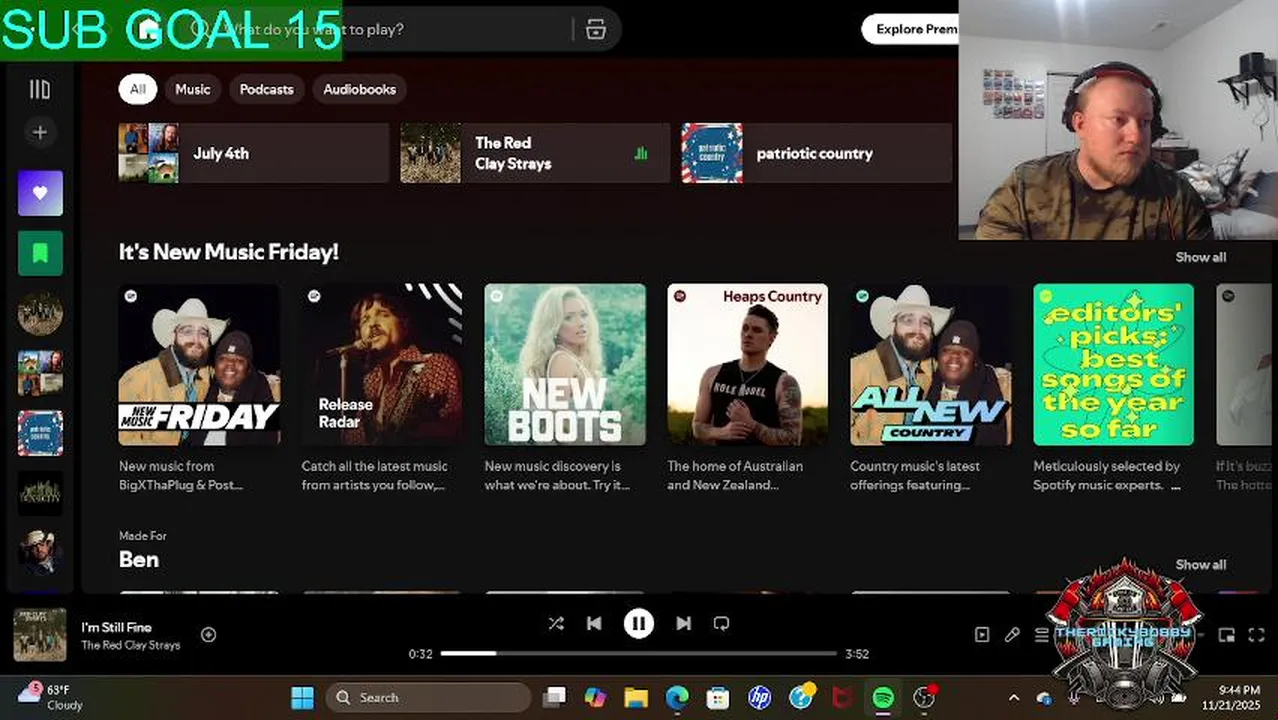This screenshot has height=720, width=1278.
Task: Open the browse icon in search bar
Action: click(596, 29)
